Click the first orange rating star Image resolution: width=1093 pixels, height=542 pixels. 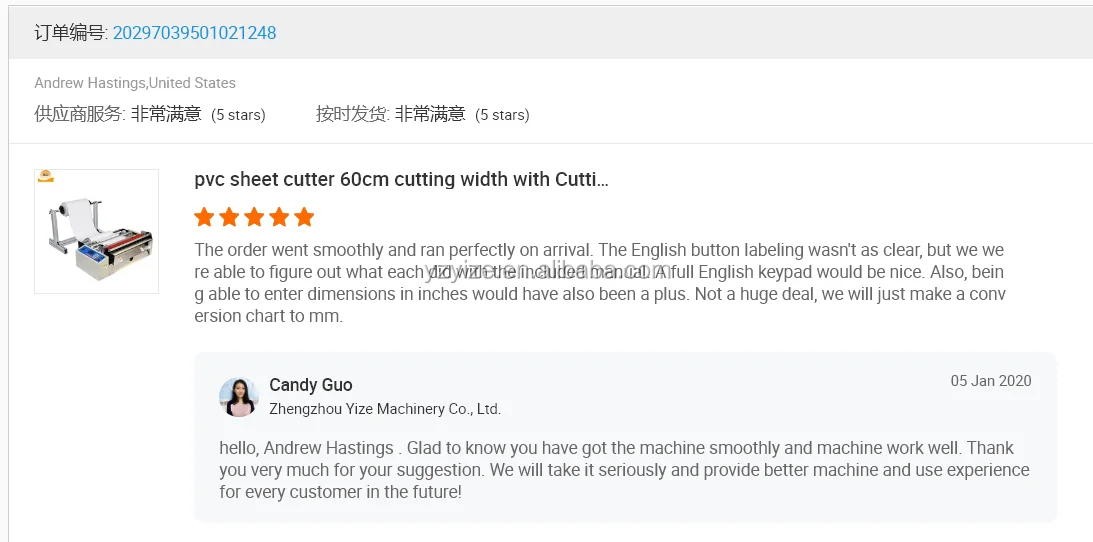204,217
